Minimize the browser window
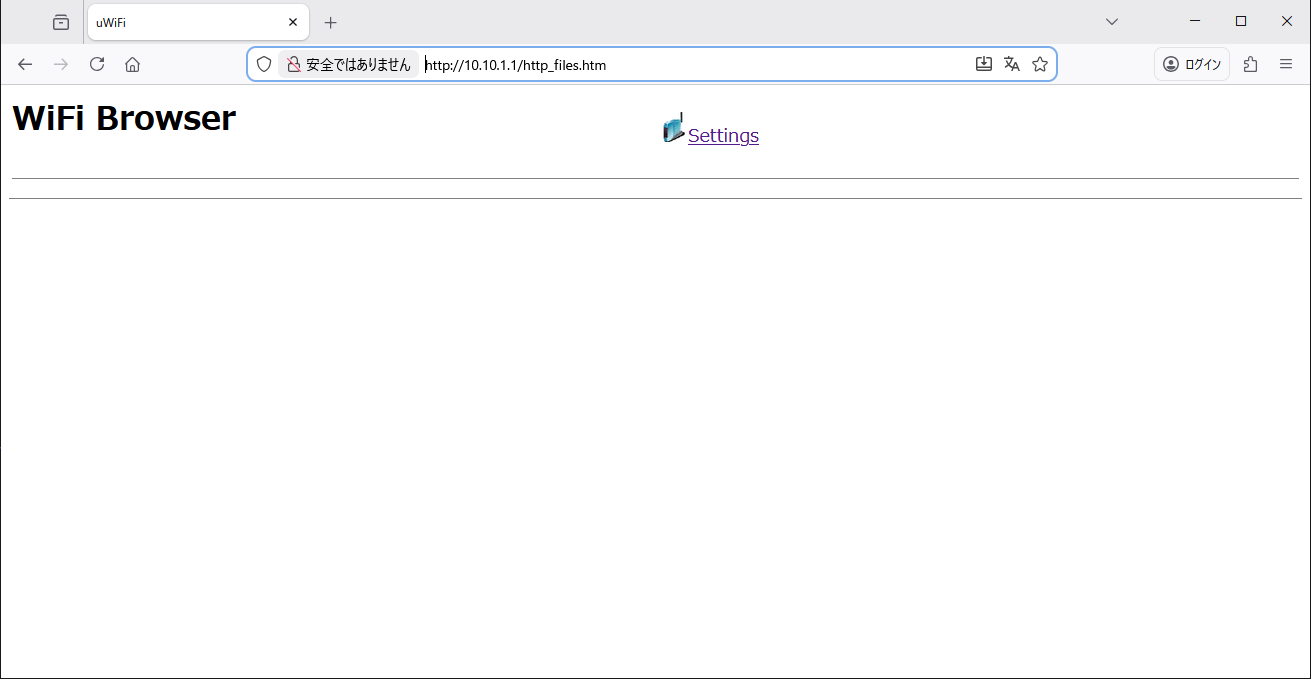This screenshot has width=1311, height=679. click(1195, 21)
